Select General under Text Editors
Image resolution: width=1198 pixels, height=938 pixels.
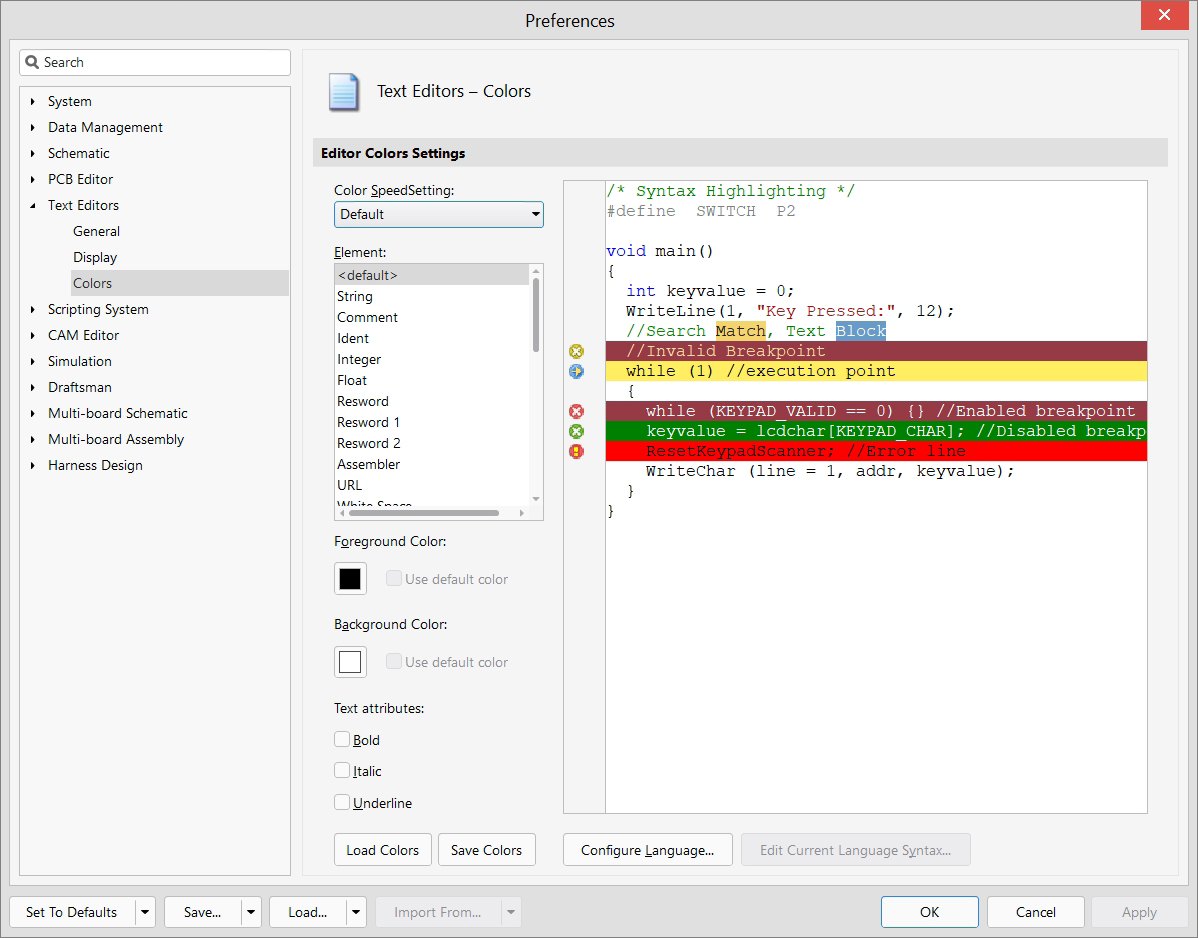[x=96, y=231]
